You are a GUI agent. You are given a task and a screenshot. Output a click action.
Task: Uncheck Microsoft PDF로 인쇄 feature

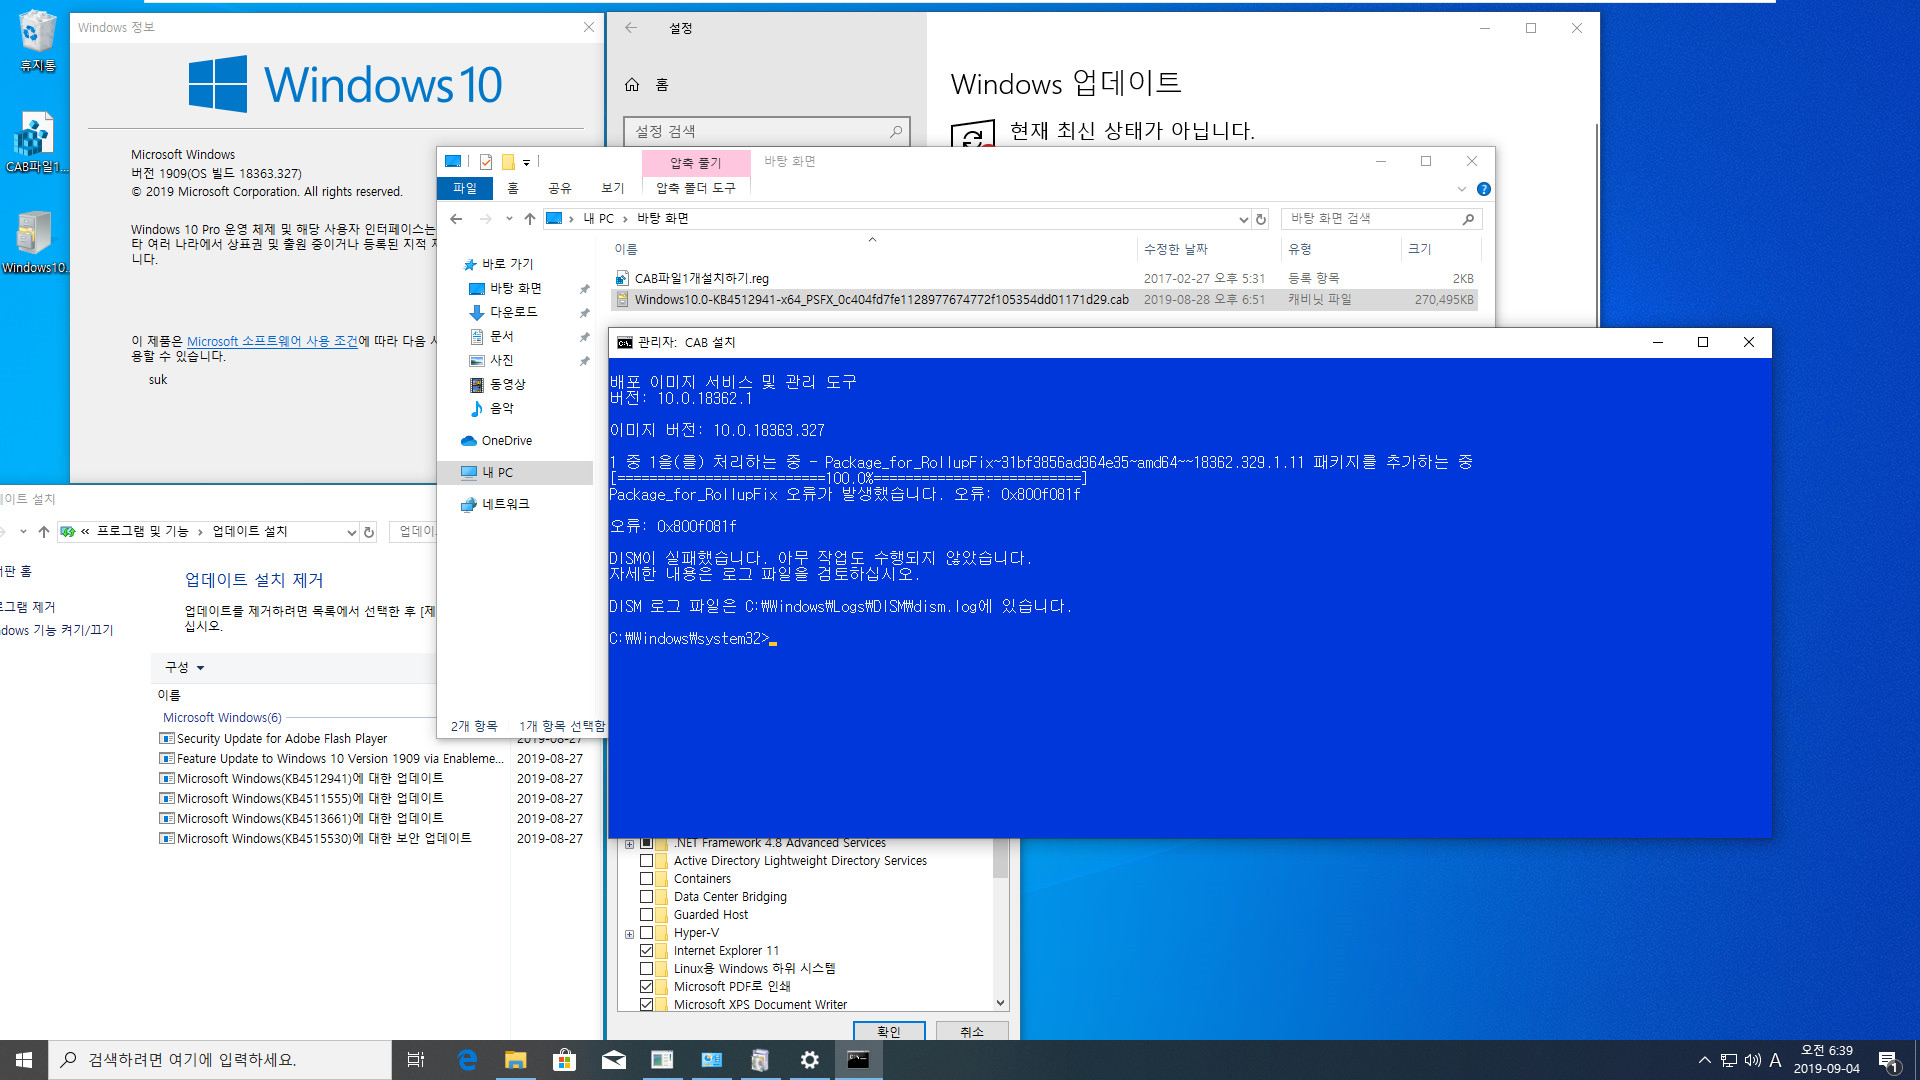[x=646, y=987]
